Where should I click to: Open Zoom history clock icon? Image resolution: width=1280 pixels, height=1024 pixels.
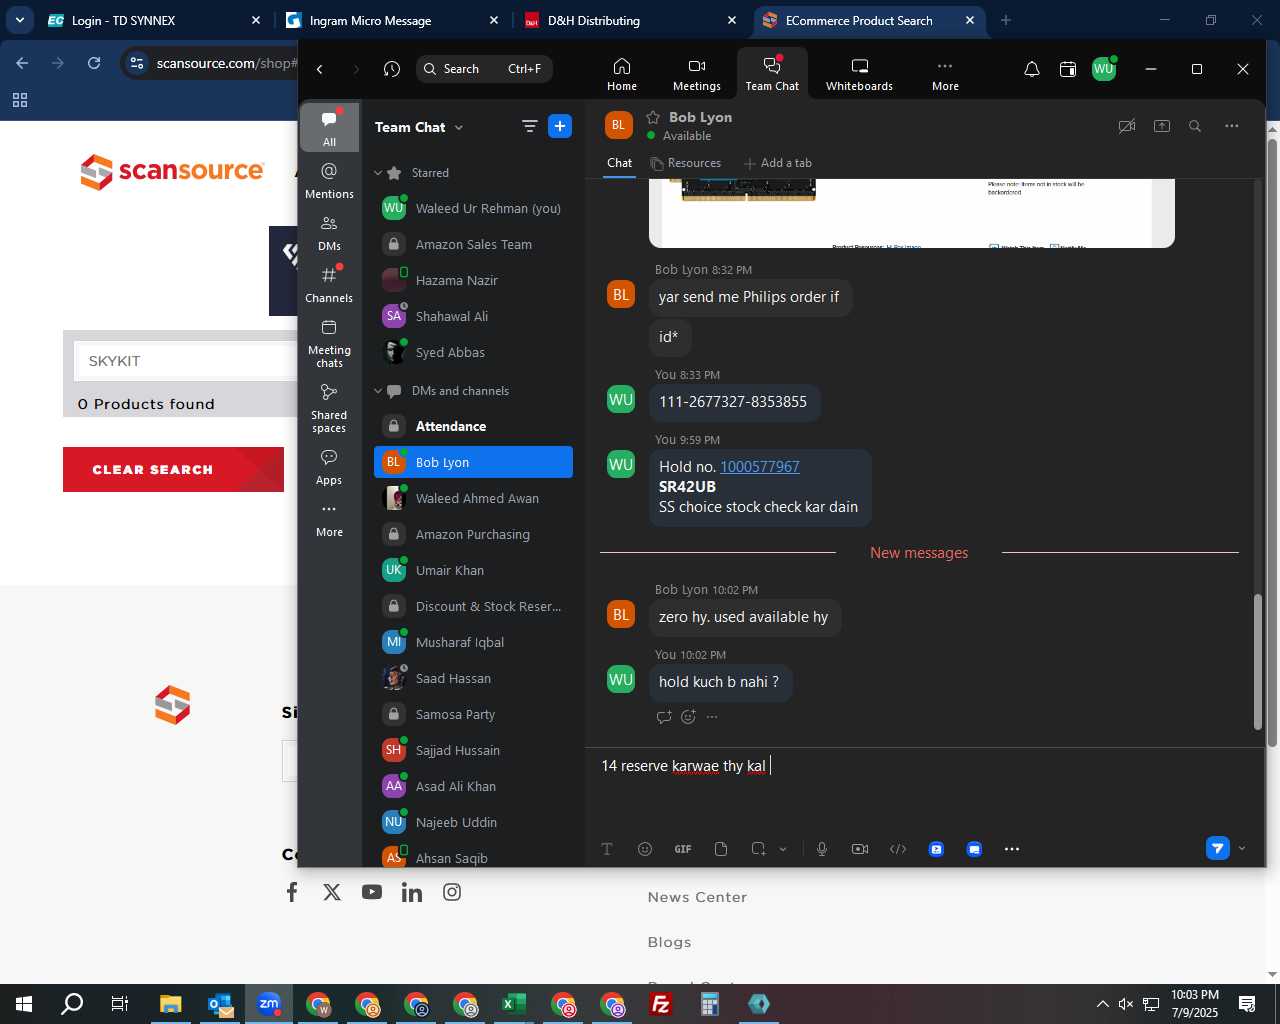392,69
